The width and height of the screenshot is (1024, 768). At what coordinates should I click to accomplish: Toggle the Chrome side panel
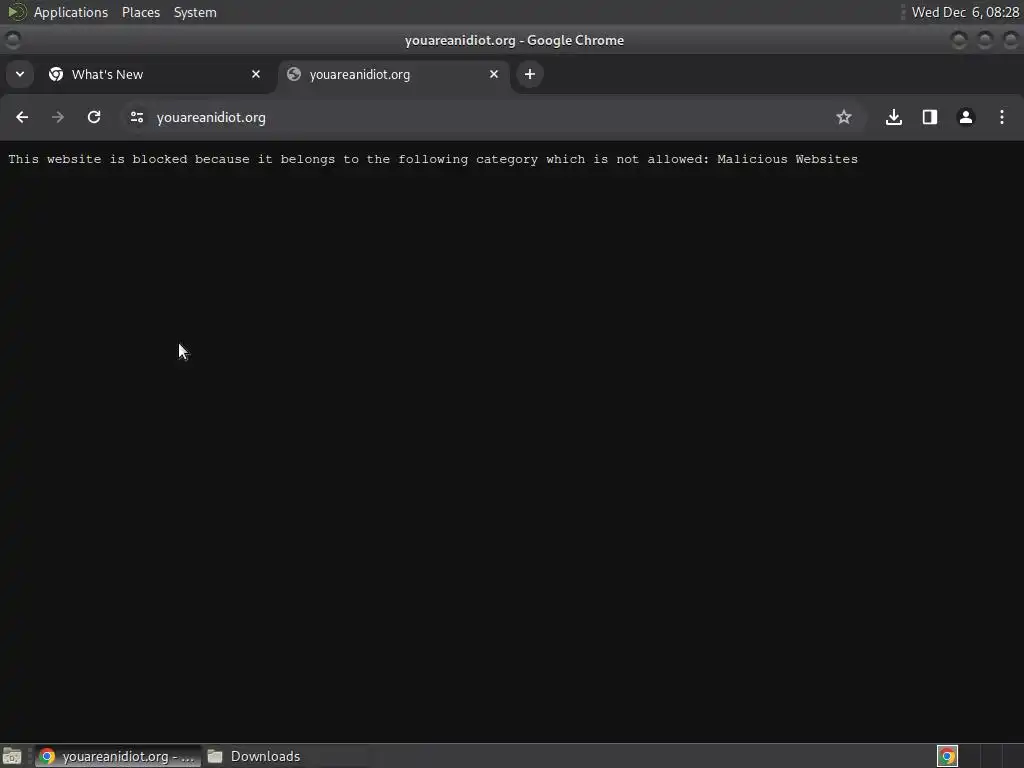pyautogui.click(x=930, y=118)
